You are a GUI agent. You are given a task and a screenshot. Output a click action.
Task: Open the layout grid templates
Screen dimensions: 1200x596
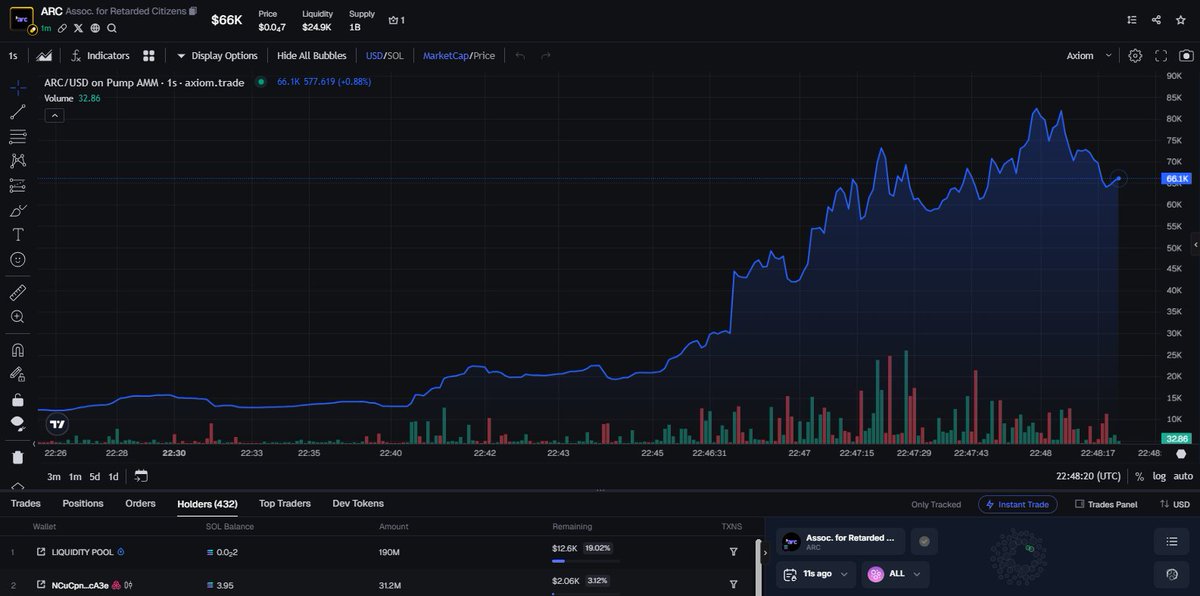click(x=149, y=56)
